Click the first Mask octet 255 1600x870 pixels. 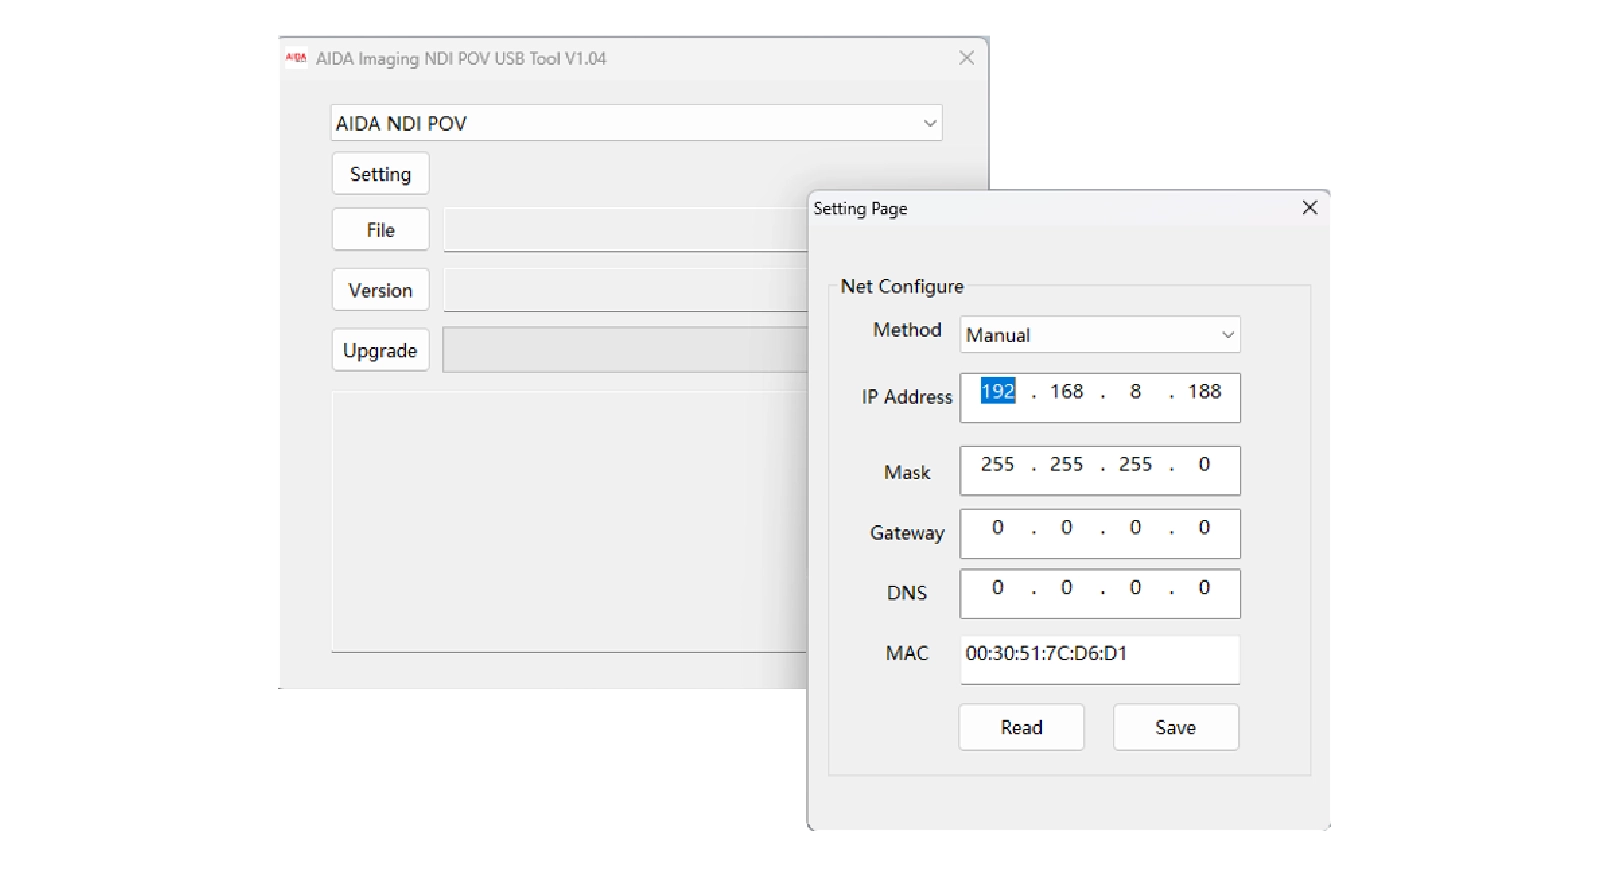coord(997,464)
